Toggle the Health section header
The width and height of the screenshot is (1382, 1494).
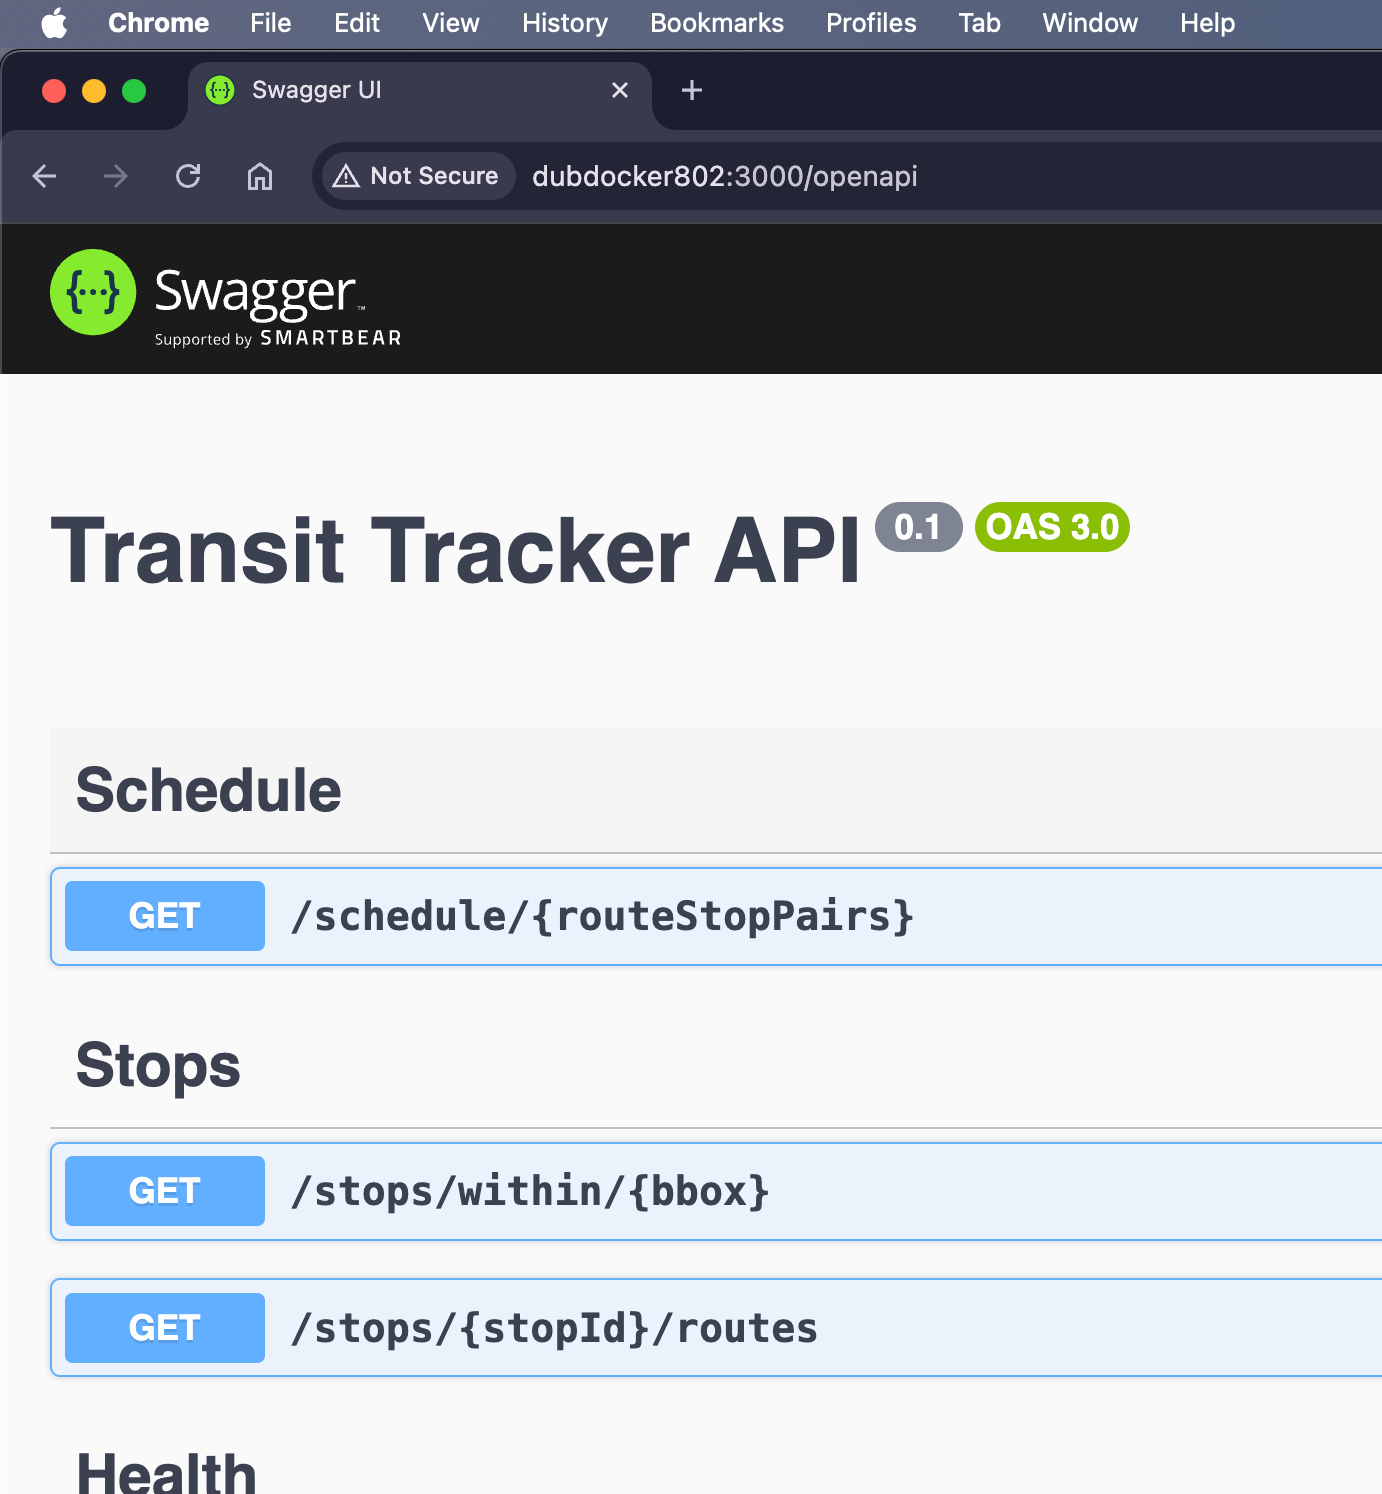click(x=166, y=1474)
